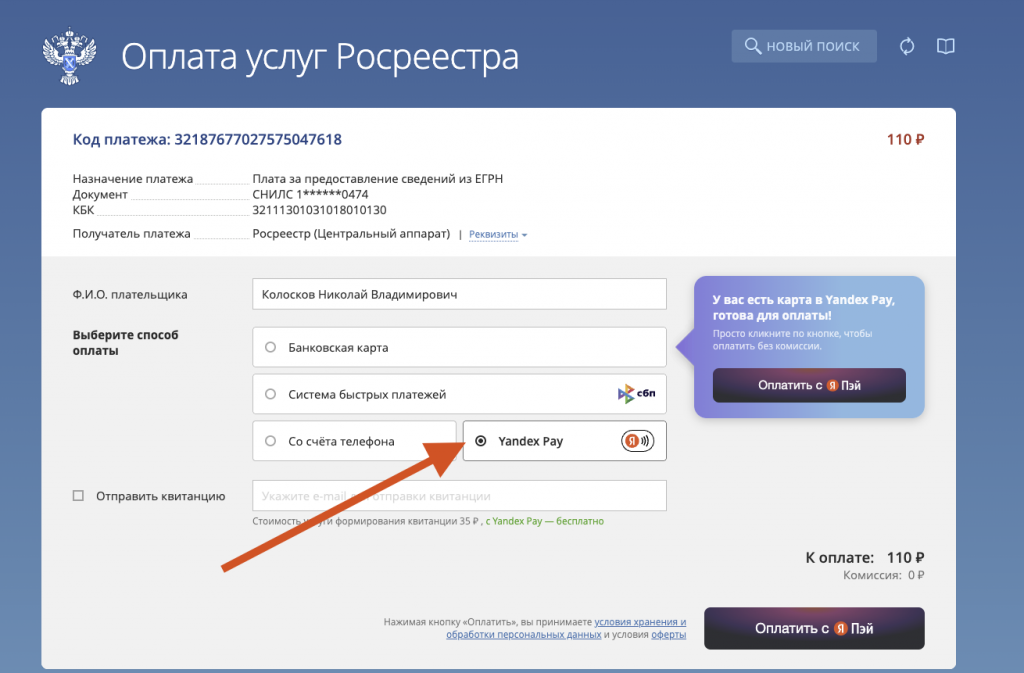Click payment code 32187677027575047618
The image size is (1024, 673).
[258, 140]
